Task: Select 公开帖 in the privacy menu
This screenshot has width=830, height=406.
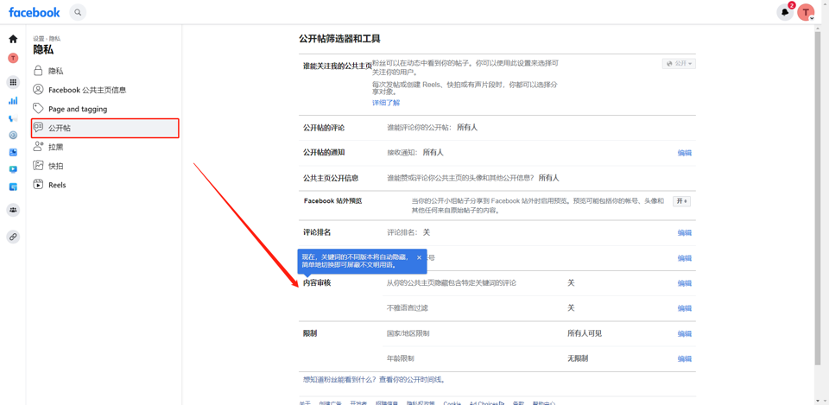Action: coord(105,128)
